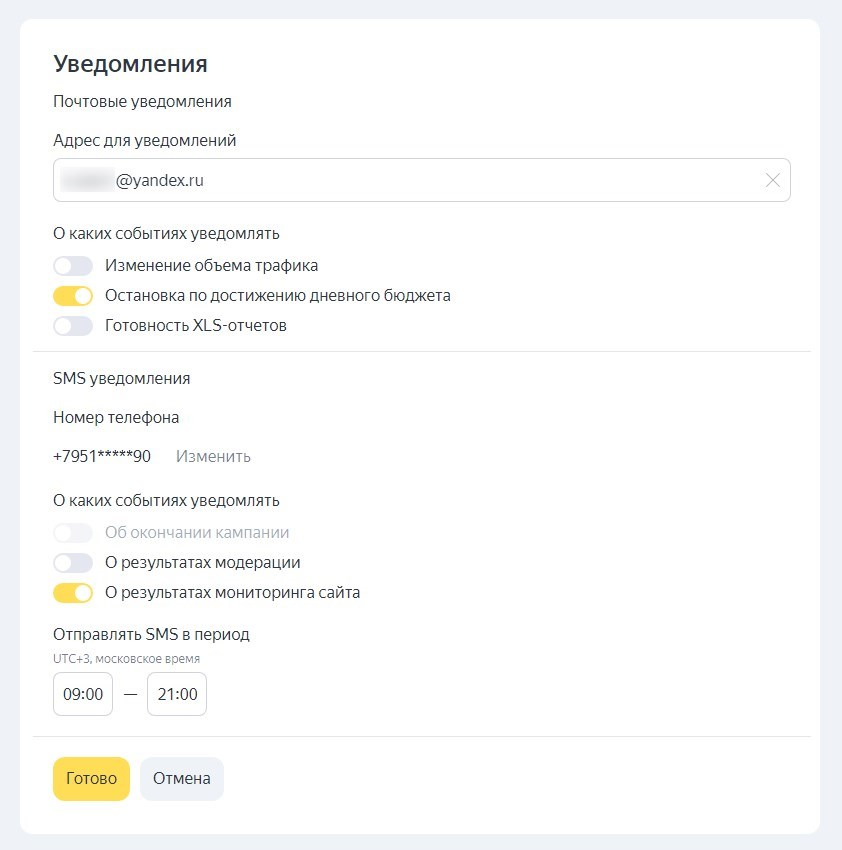The width and height of the screenshot is (842, 850).
Task: Click the 'Уведомления' dialog heading
Action: pos(130,64)
